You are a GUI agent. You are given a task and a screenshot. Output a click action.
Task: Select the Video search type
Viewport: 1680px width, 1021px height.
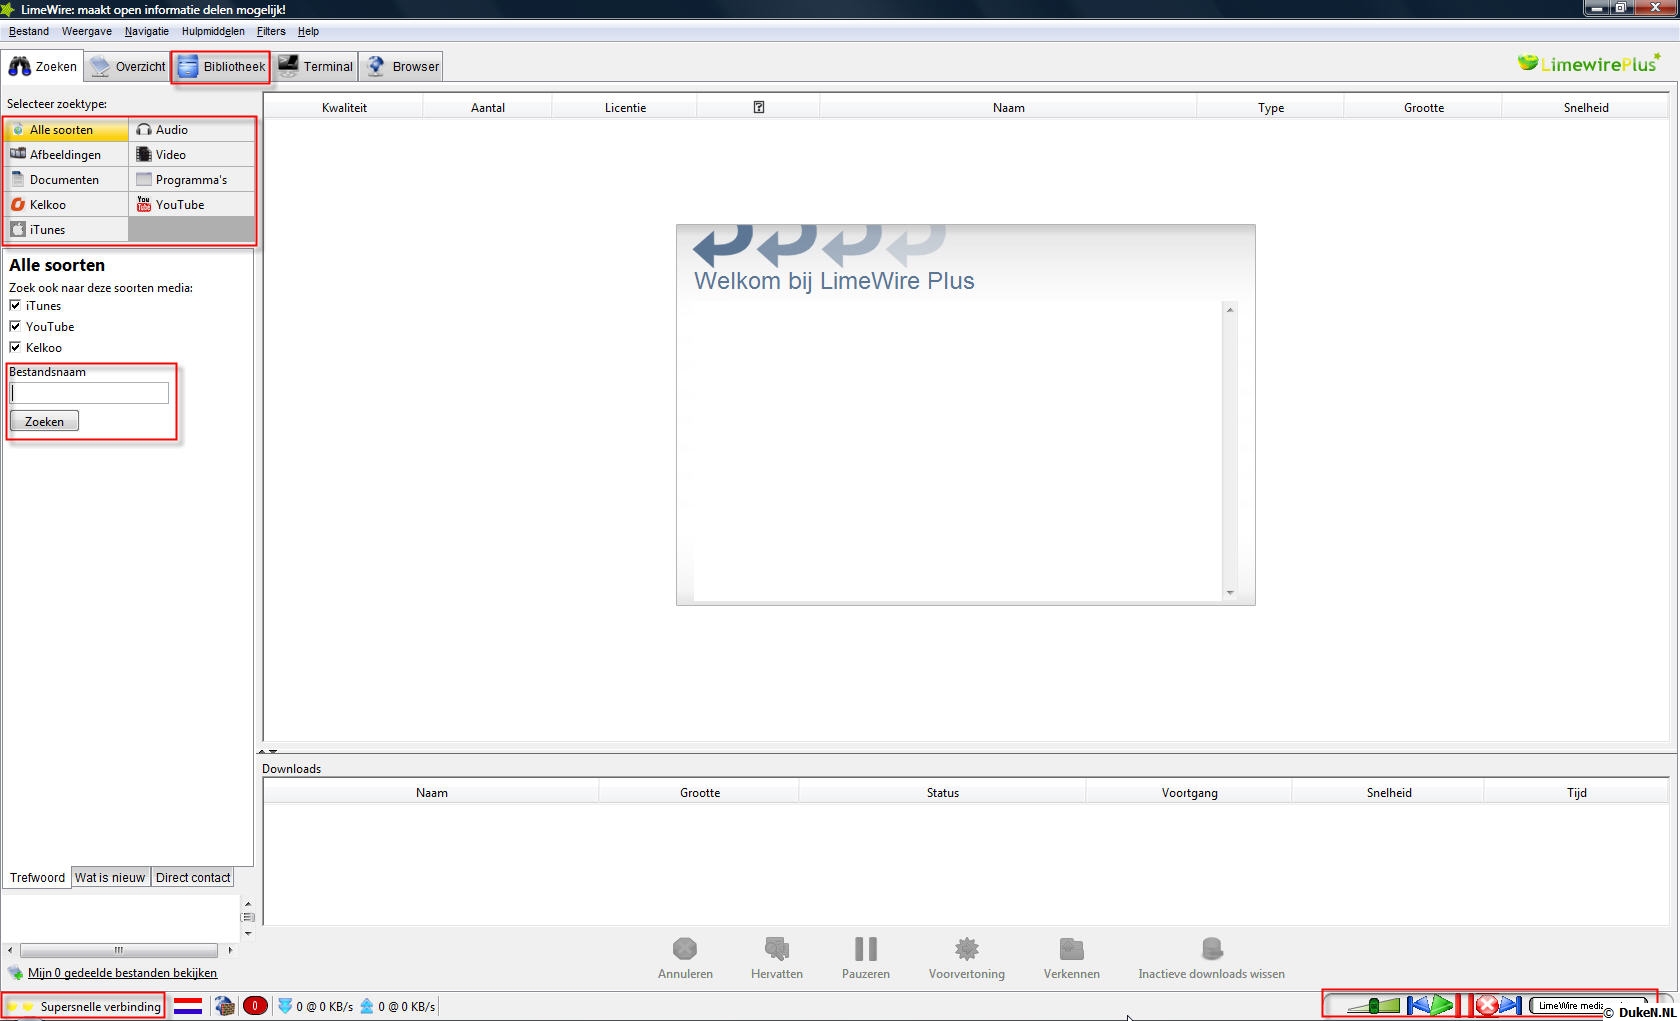click(191, 155)
